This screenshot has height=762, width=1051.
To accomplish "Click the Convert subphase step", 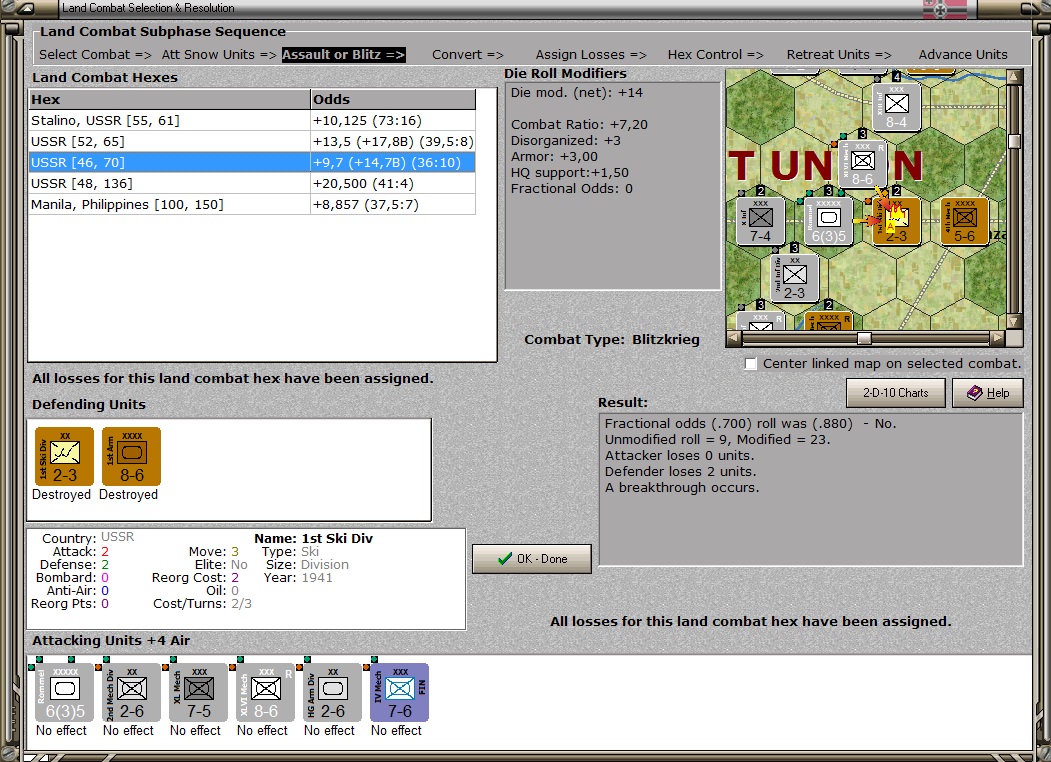I will click(467, 55).
